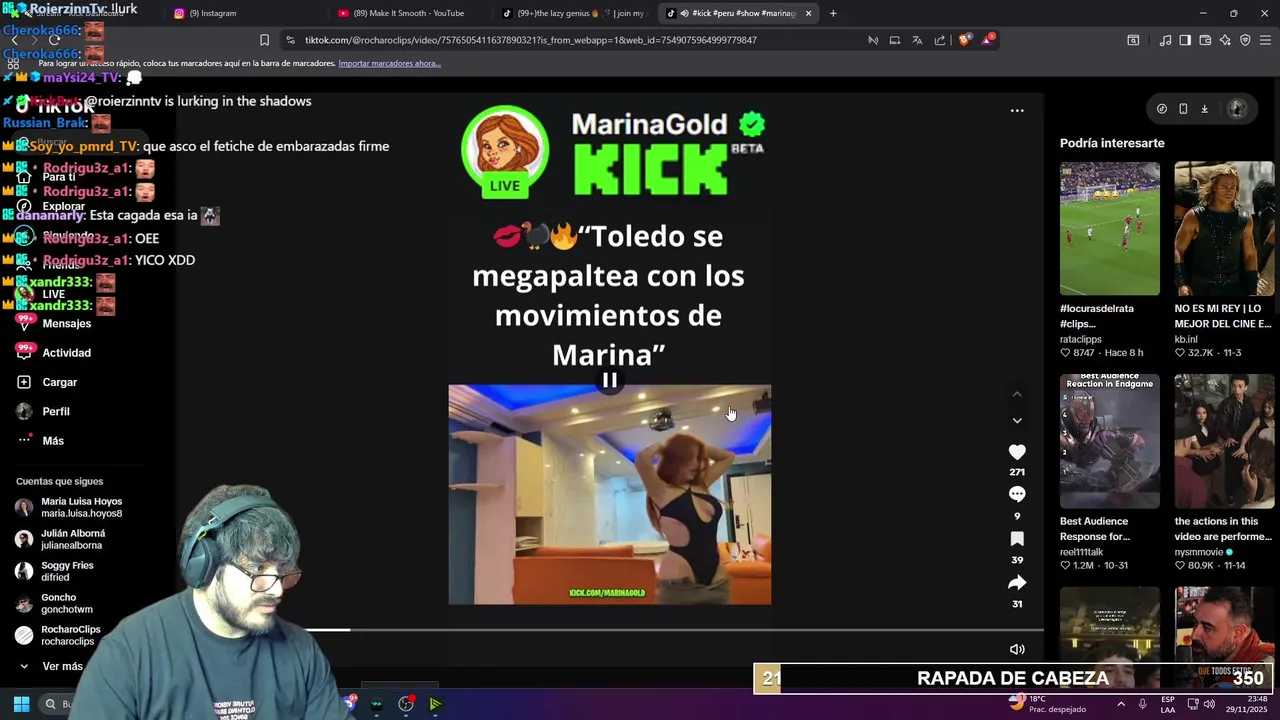The width and height of the screenshot is (1280, 720).
Task: Like the video with the heart icon
Action: pos(1017,452)
